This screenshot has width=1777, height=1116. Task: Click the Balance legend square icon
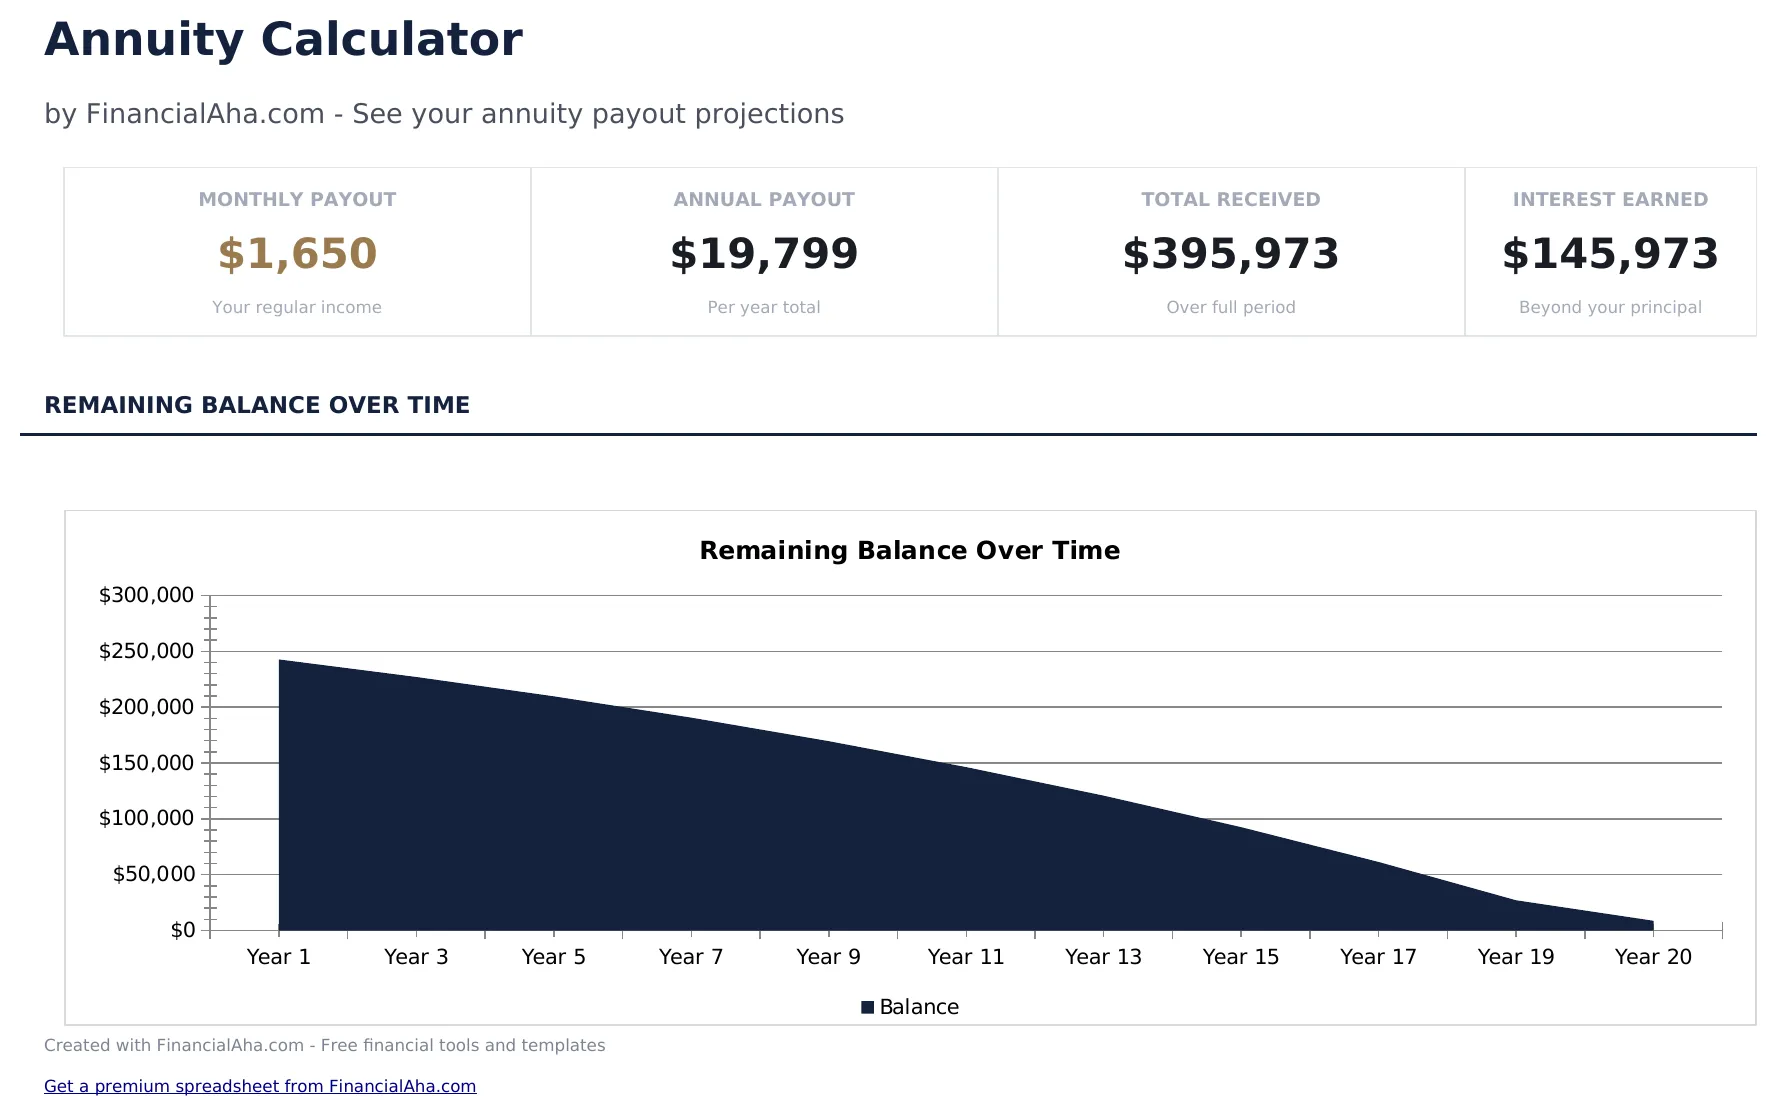pos(868,1007)
